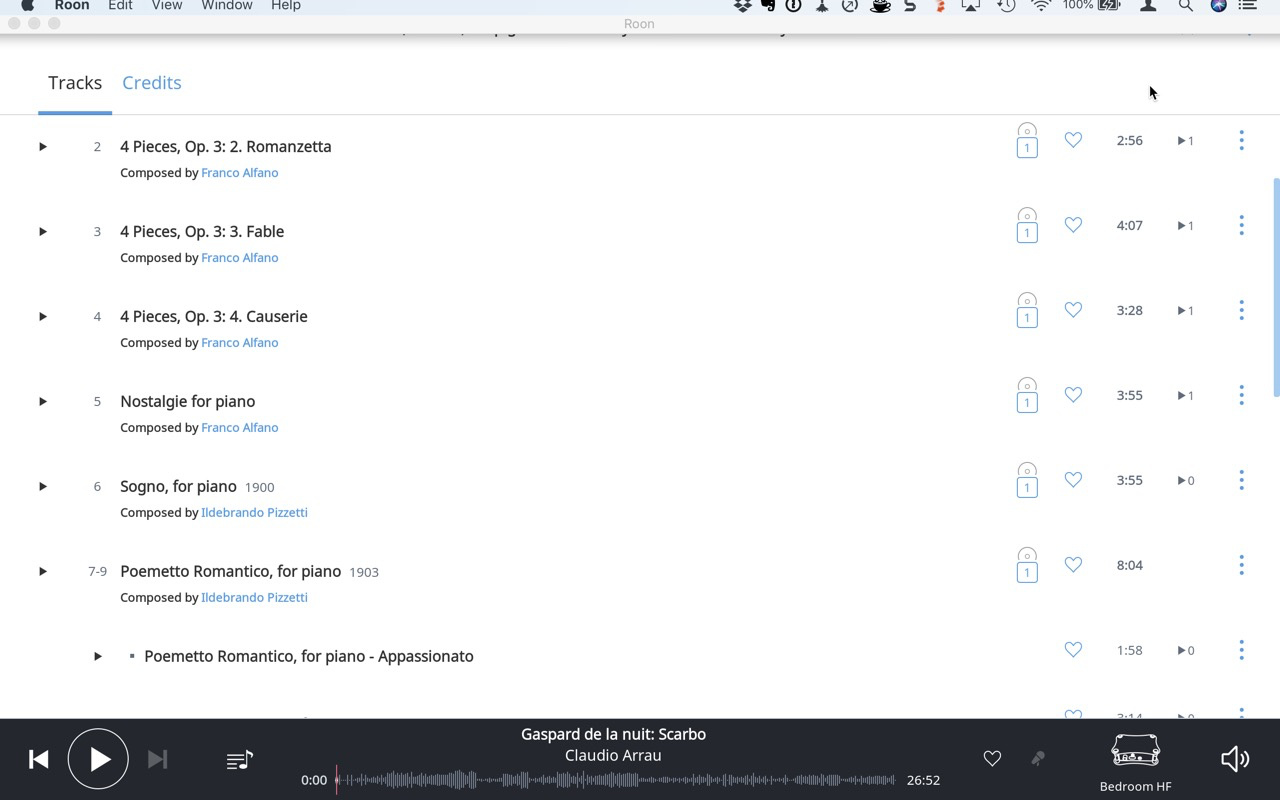This screenshot has height=800, width=1280.
Task: Switch to the Tracks tab
Action: click(x=75, y=83)
